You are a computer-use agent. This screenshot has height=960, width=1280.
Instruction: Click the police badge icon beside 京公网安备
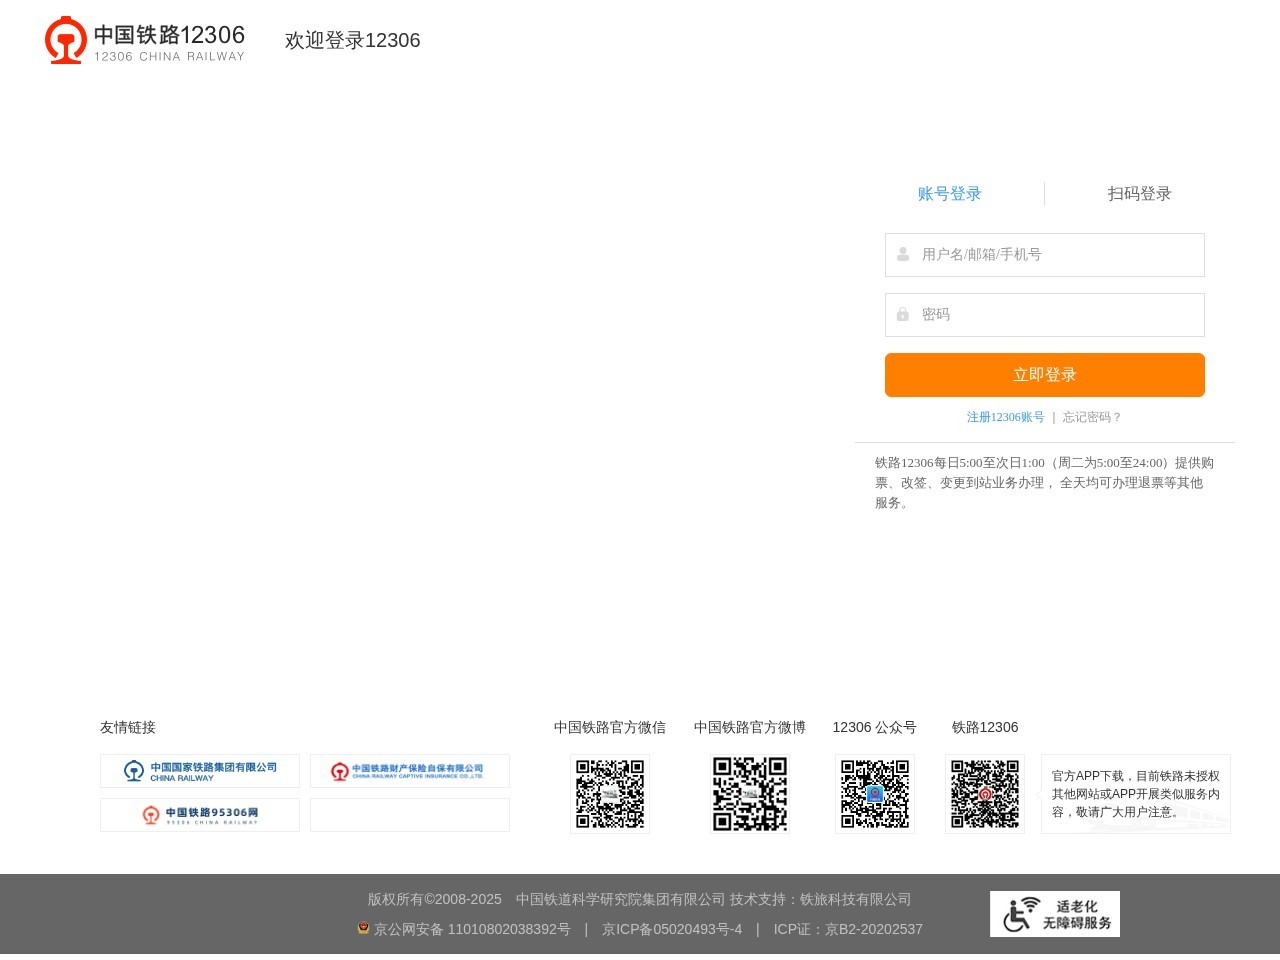point(364,928)
